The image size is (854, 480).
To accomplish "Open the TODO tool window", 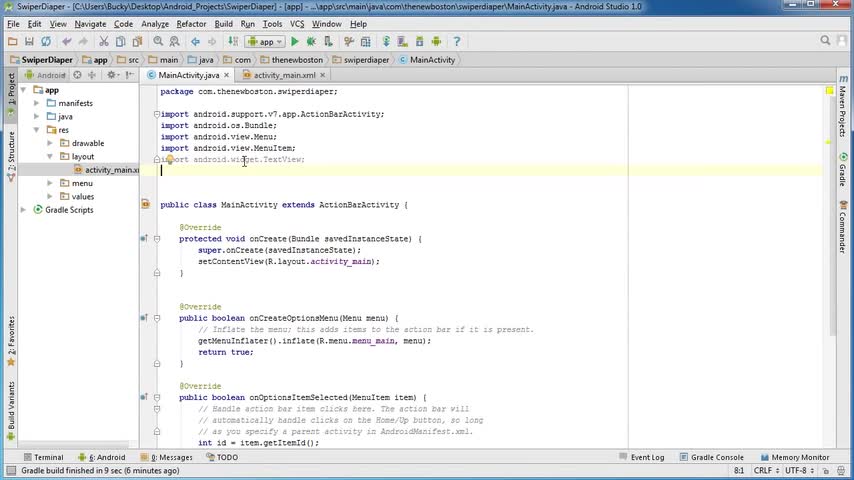I will (x=222, y=458).
